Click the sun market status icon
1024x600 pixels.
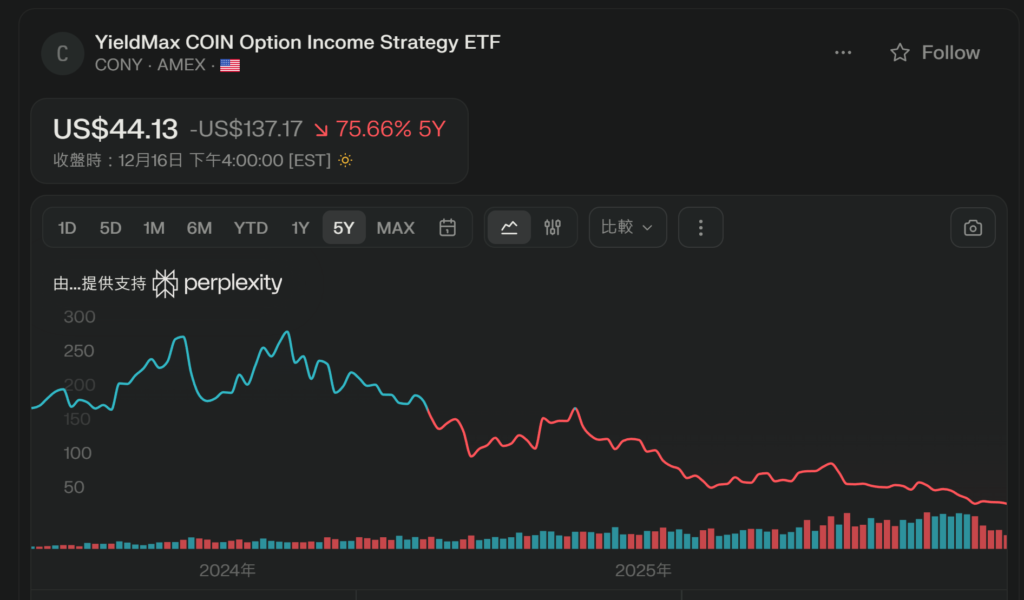[345, 160]
